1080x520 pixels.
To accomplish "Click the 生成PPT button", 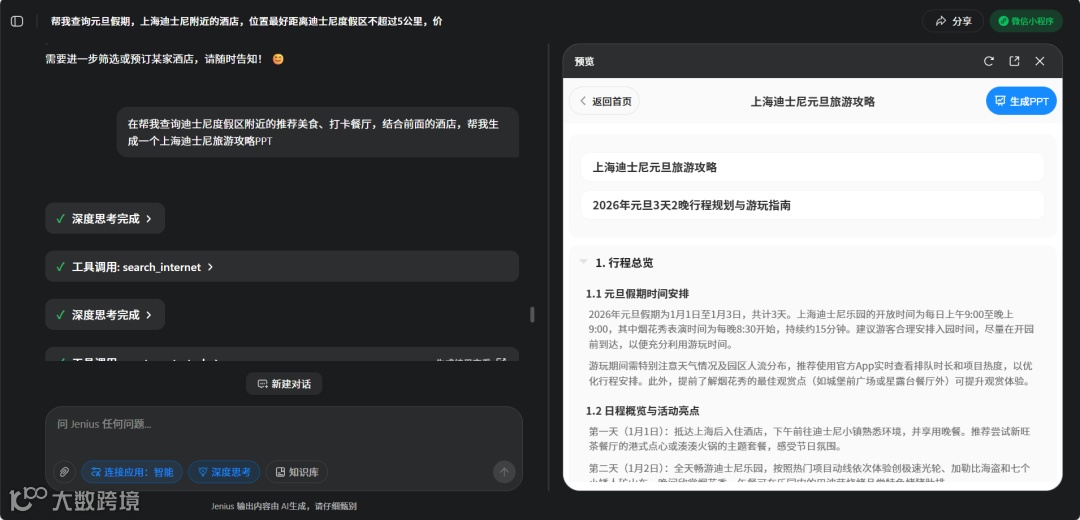I will coord(1021,101).
